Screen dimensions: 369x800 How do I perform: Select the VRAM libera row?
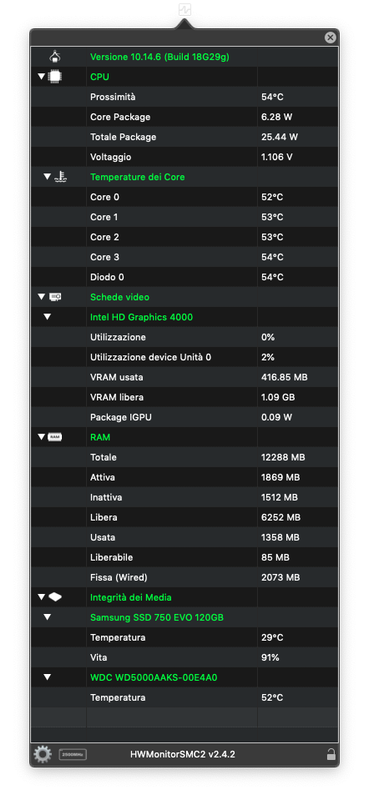click(x=185, y=397)
